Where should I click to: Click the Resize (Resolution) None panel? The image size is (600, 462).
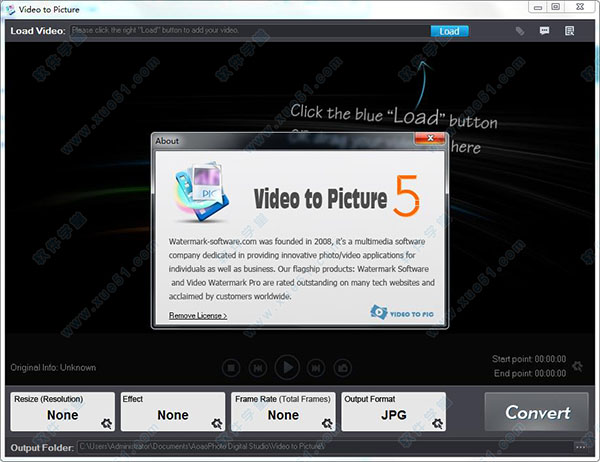click(63, 411)
